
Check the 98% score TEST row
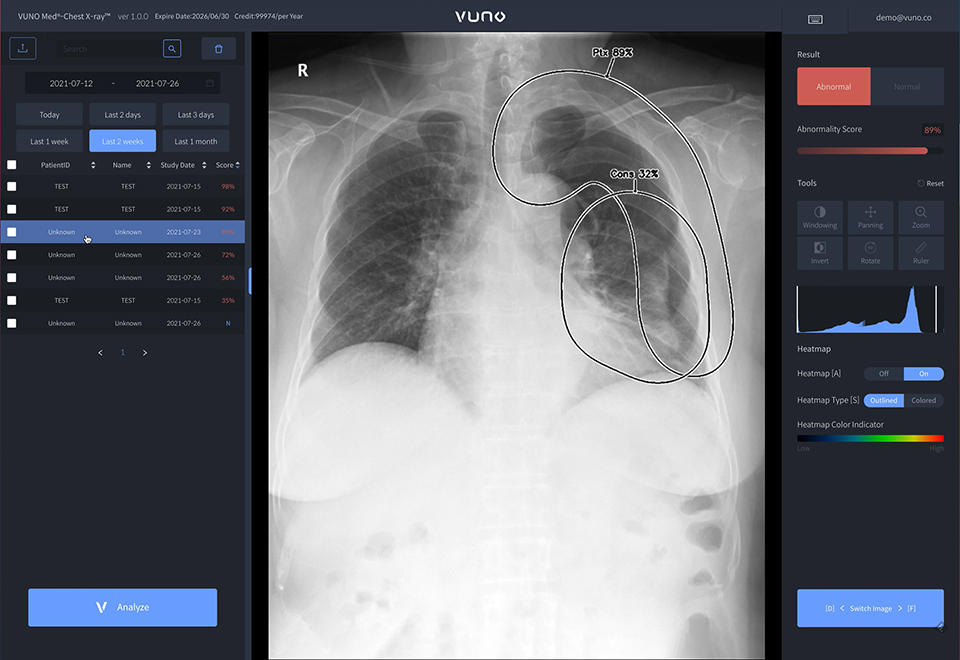[12, 186]
